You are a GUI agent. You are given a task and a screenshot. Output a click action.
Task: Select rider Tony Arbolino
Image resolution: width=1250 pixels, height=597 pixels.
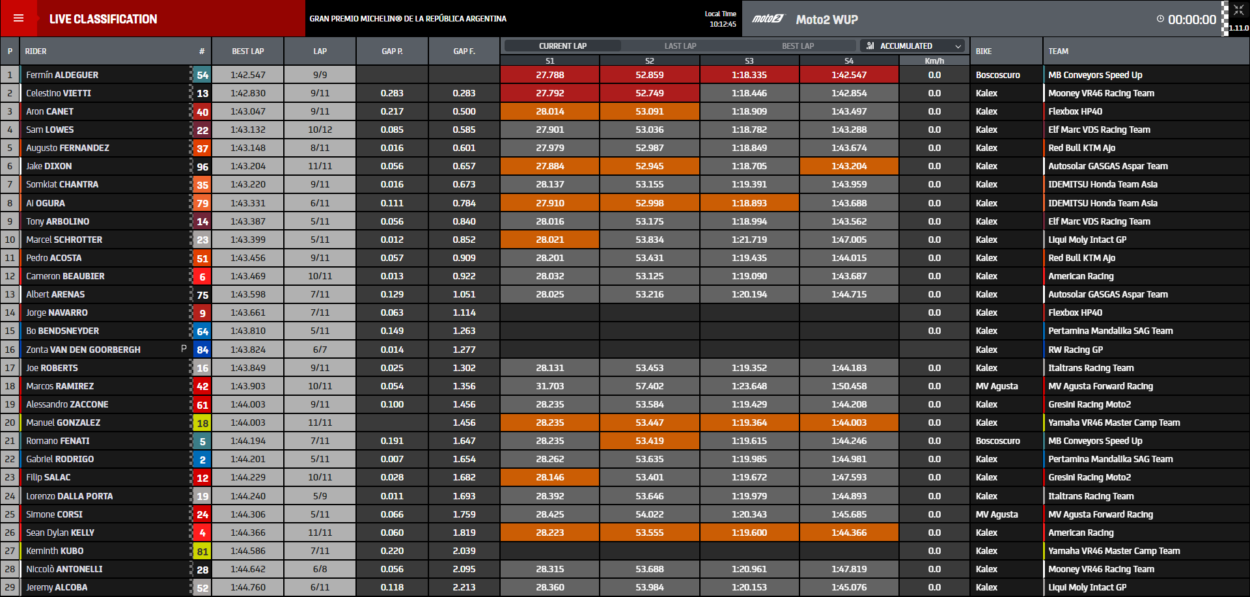pyautogui.click(x=57, y=221)
